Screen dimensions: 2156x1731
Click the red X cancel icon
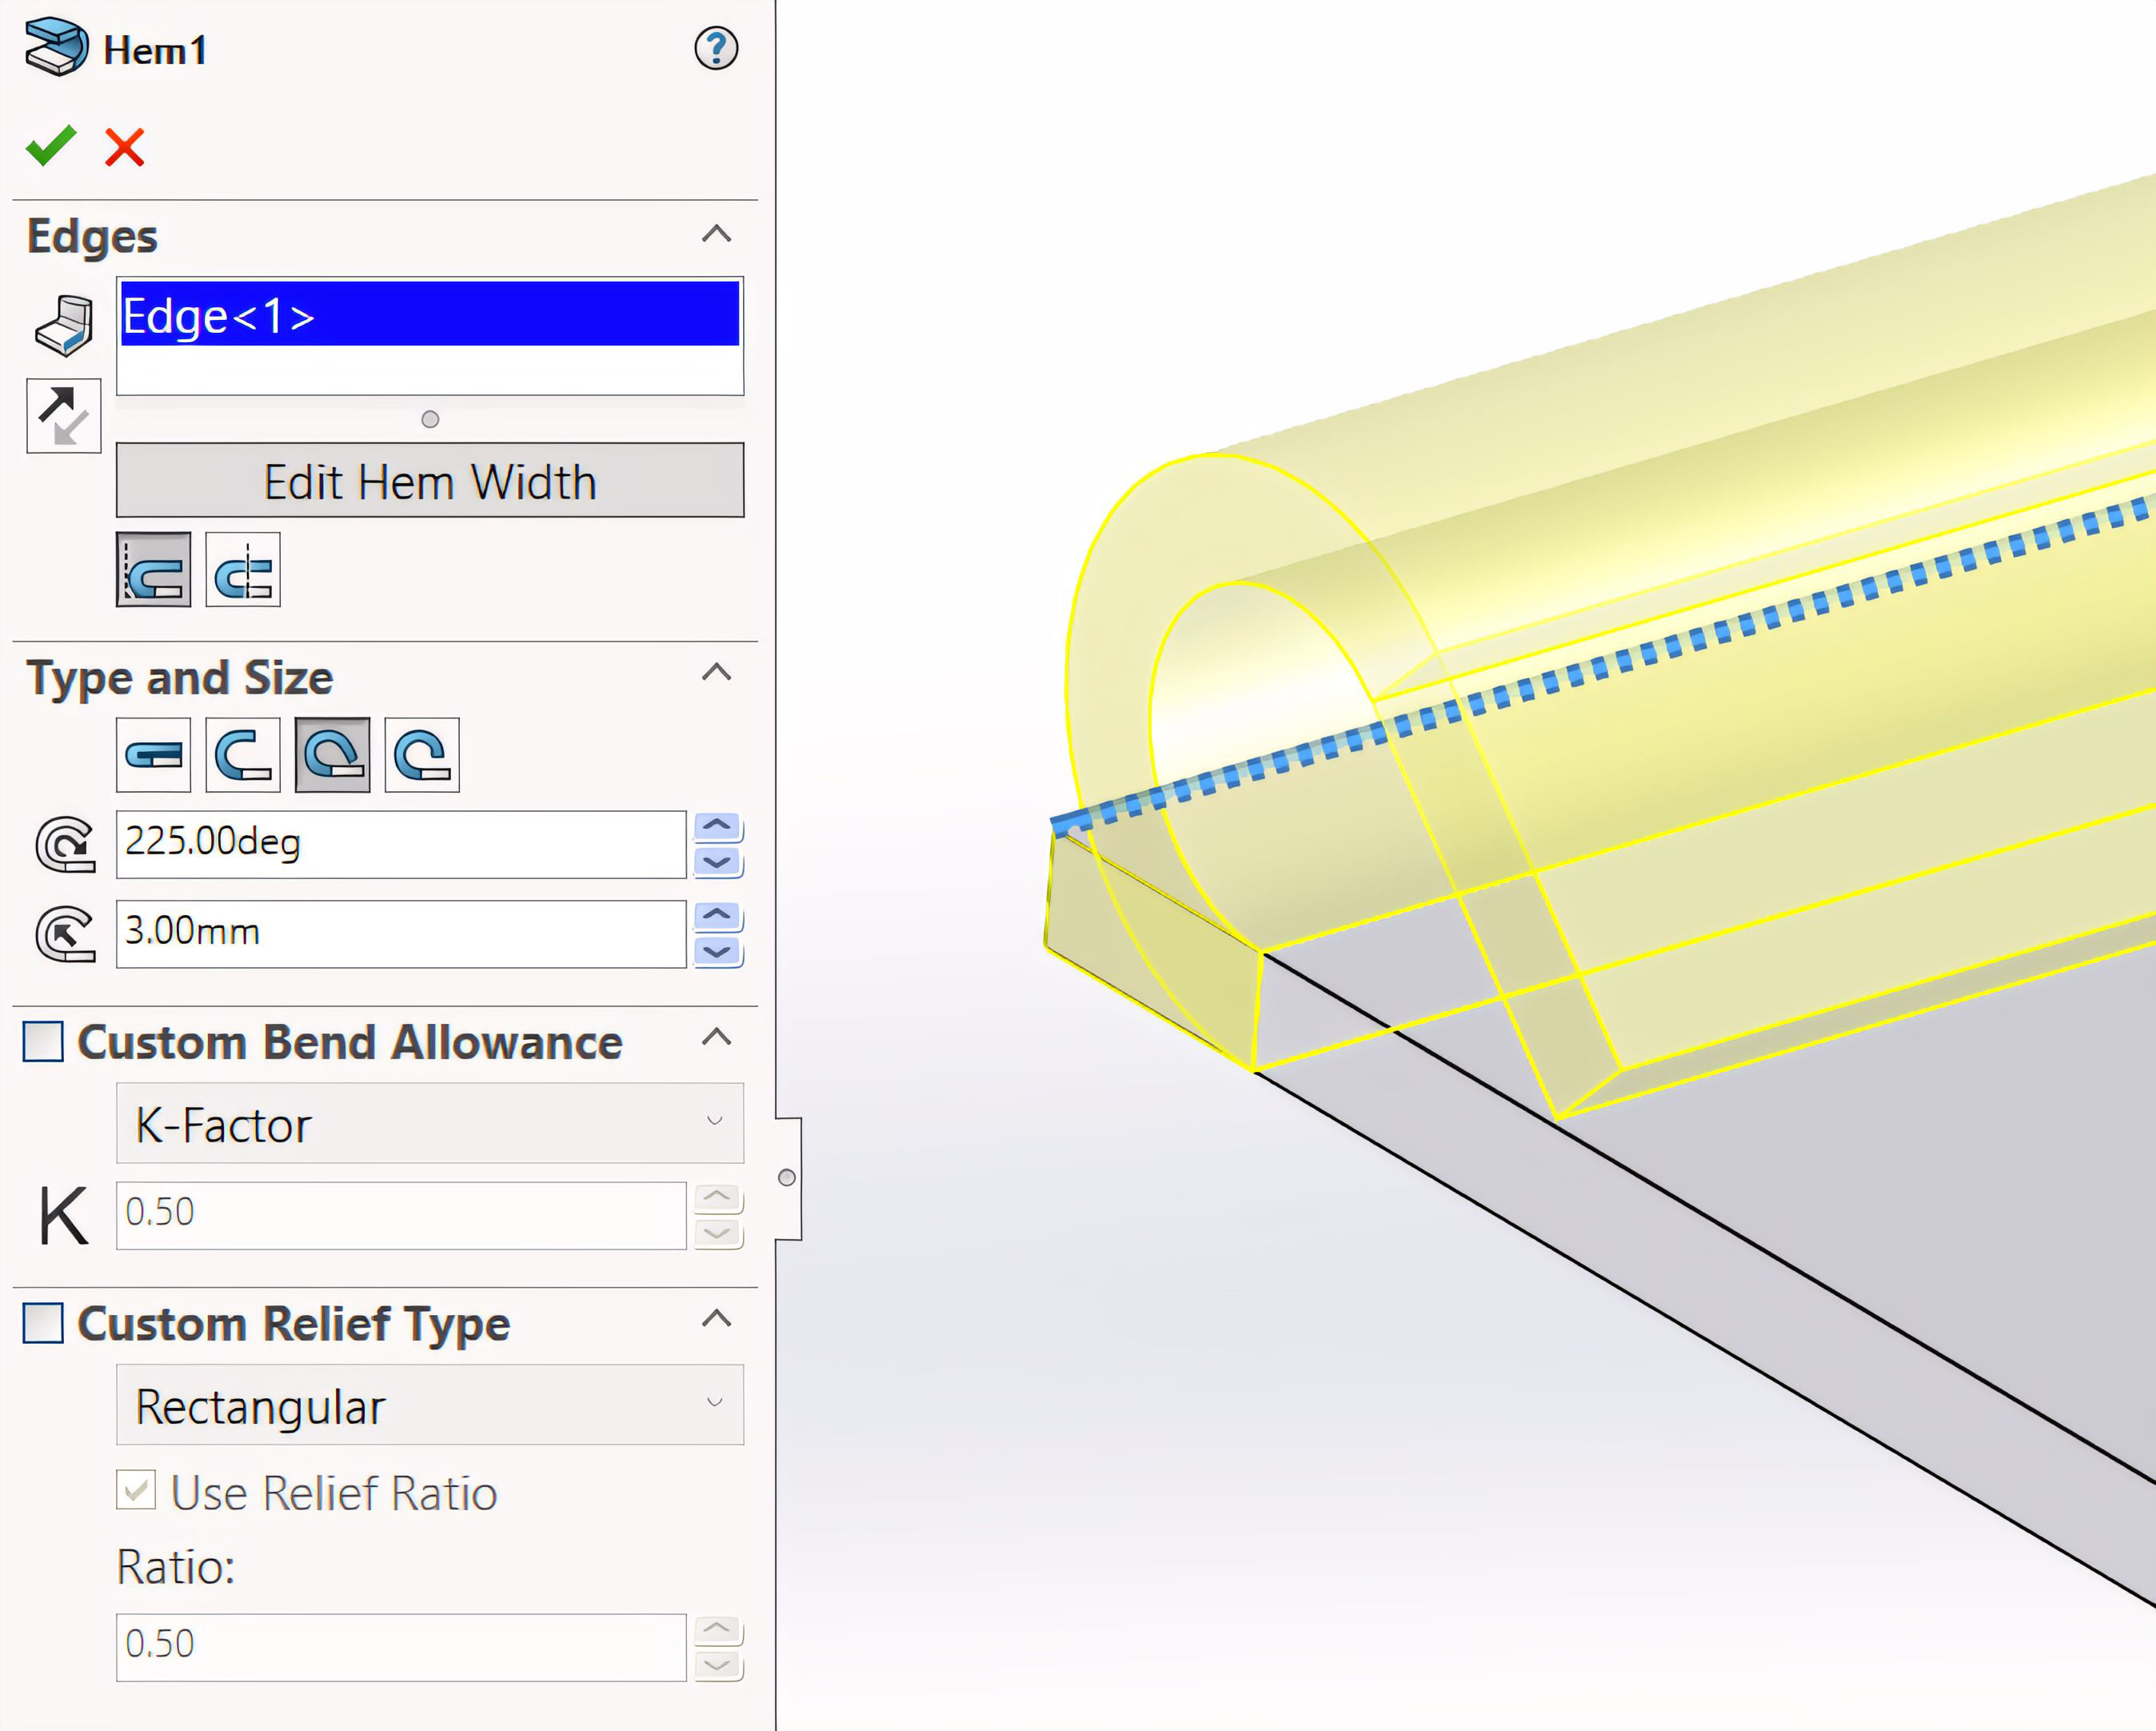point(125,148)
